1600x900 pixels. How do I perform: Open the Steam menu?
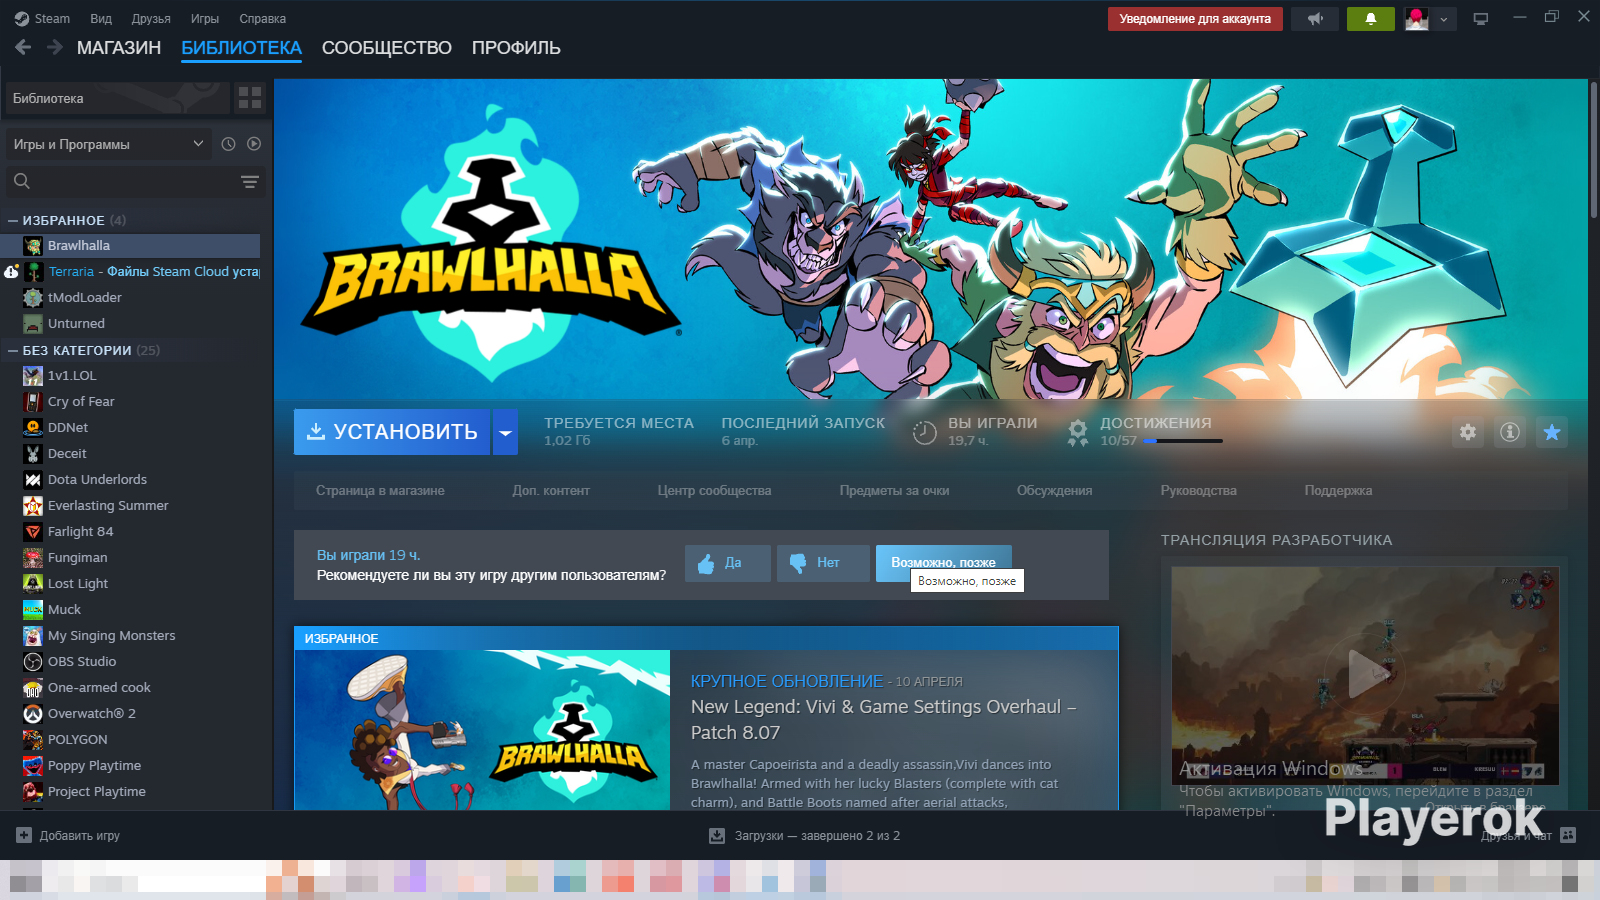point(42,18)
